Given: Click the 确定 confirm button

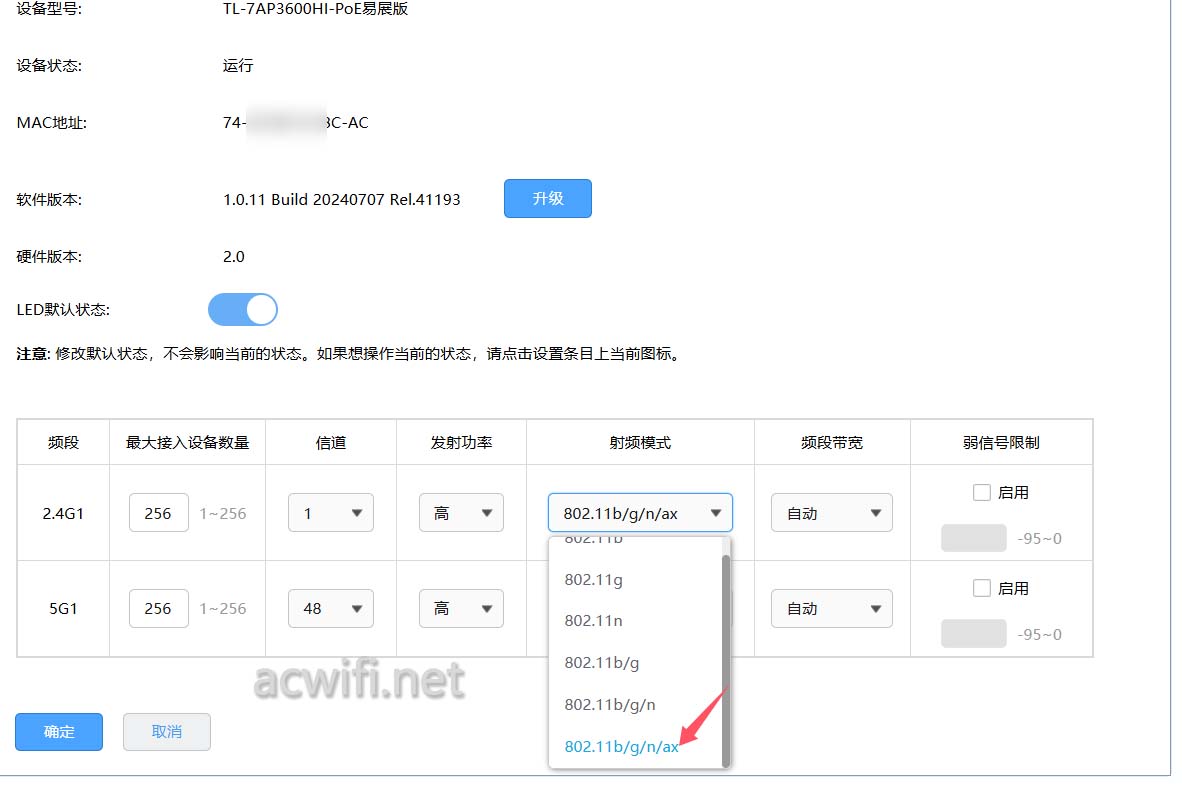Looking at the screenshot, I should pos(59,731).
